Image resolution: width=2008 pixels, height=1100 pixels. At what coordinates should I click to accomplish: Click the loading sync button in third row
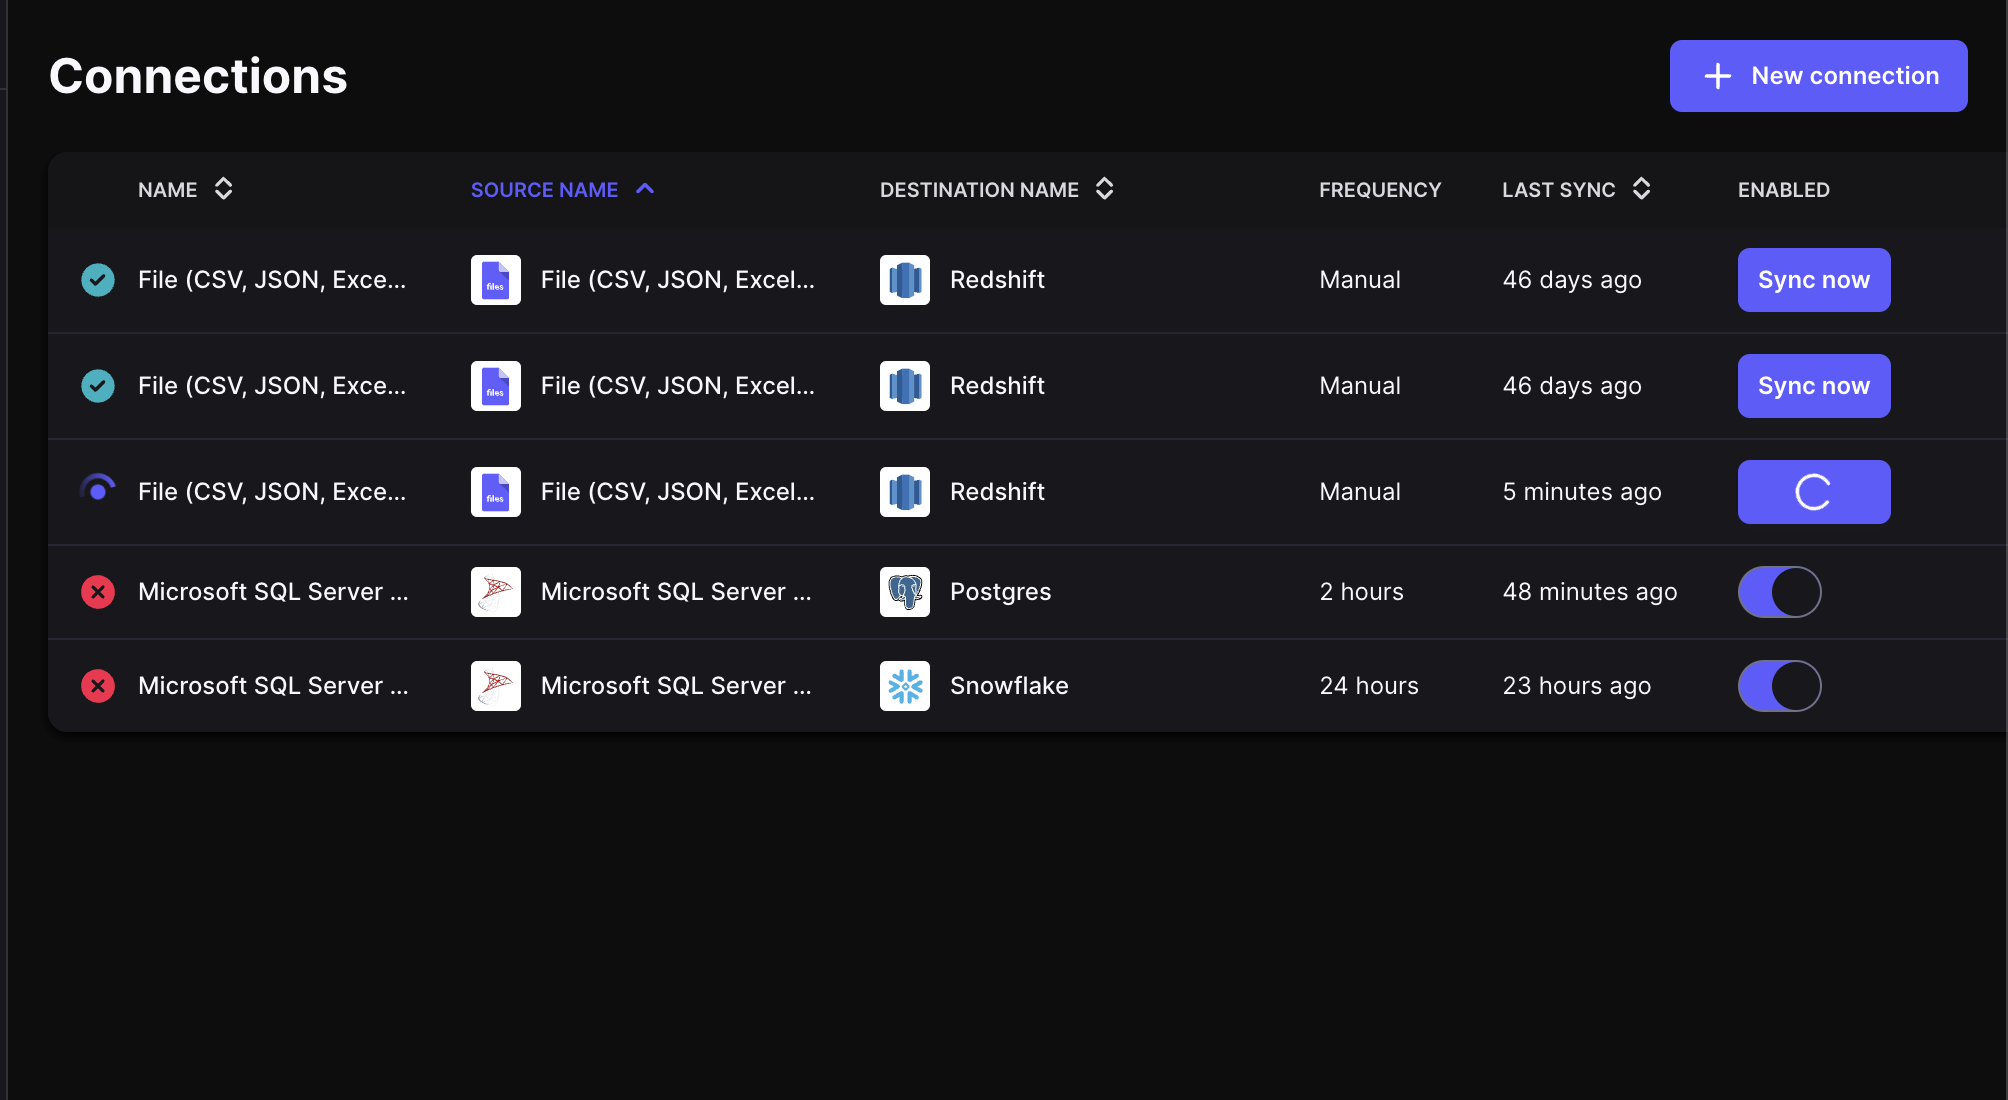point(1814,492)
